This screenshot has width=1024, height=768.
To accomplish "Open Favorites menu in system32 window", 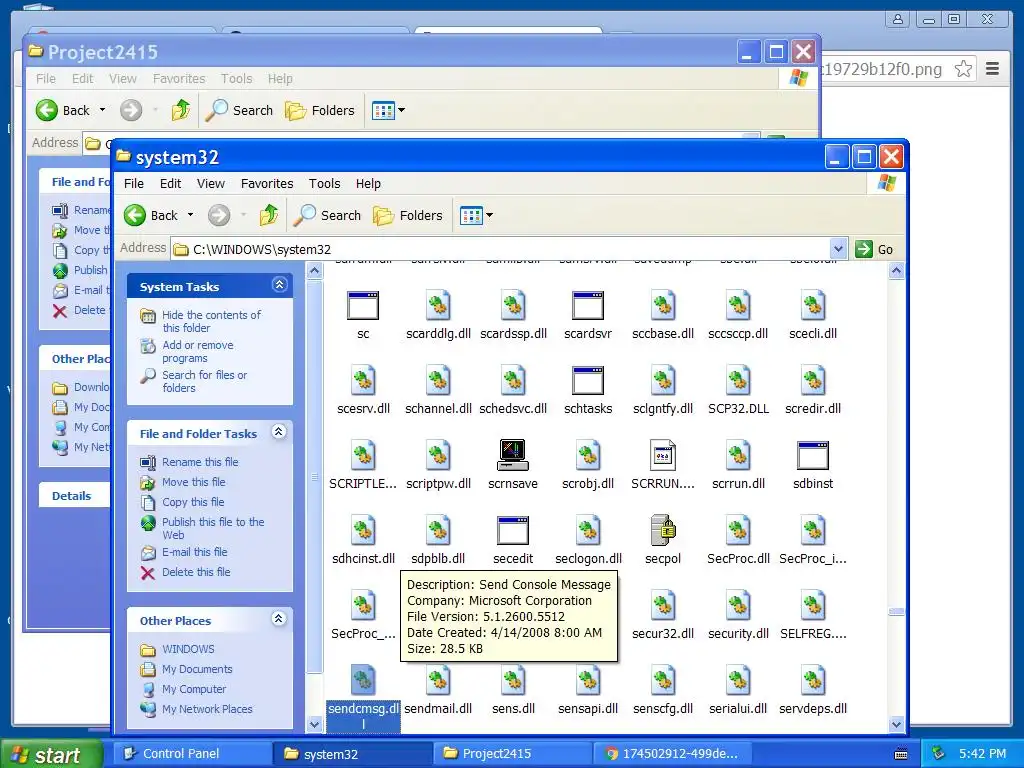I will [267, 184].
